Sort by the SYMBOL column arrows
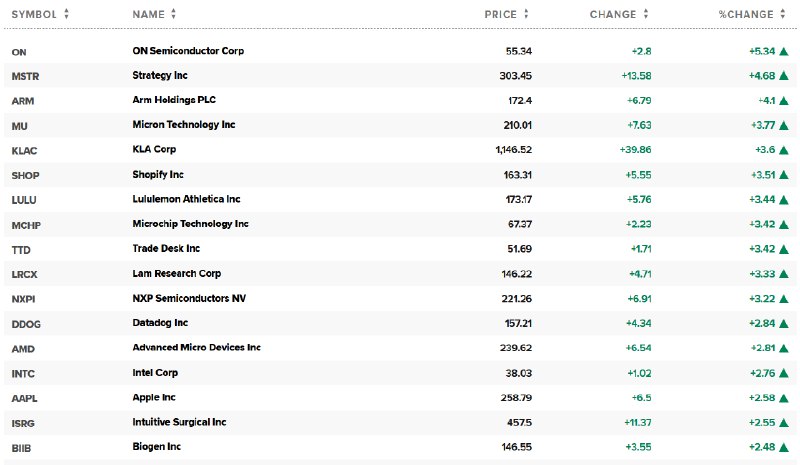This screenshot has width=800, height=465. click(x=66, y=14)
